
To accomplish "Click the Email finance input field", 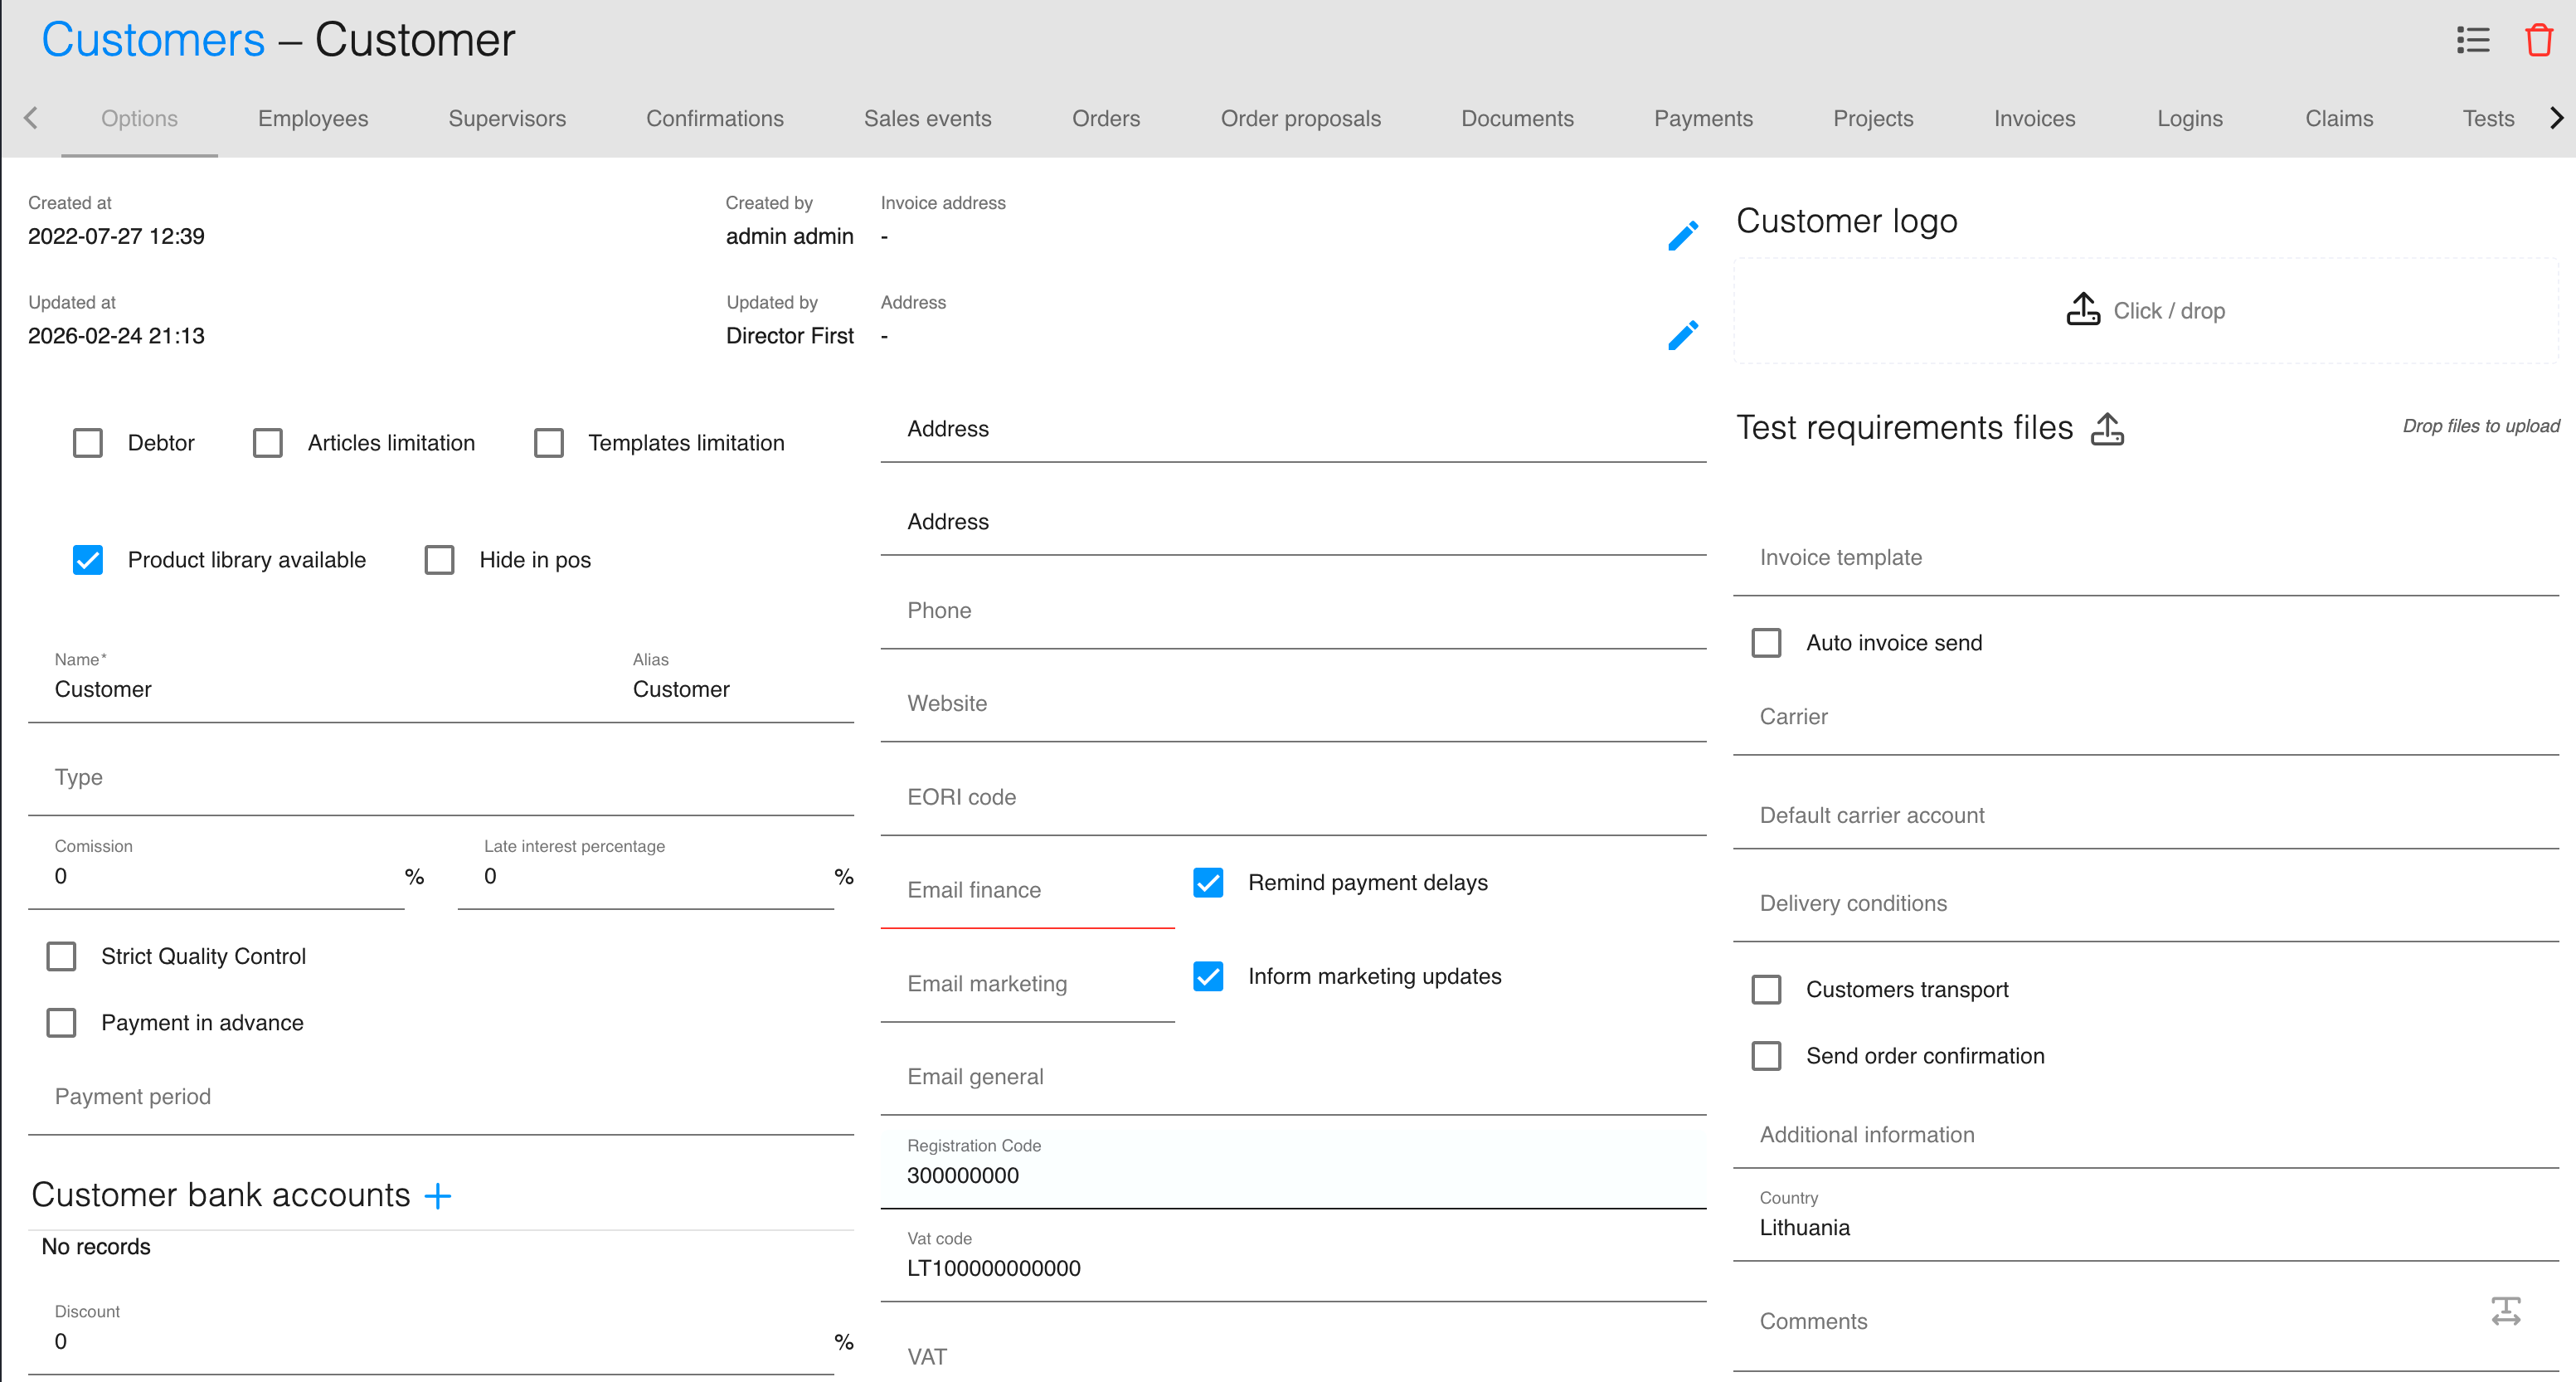I will tap(1027, 890).
